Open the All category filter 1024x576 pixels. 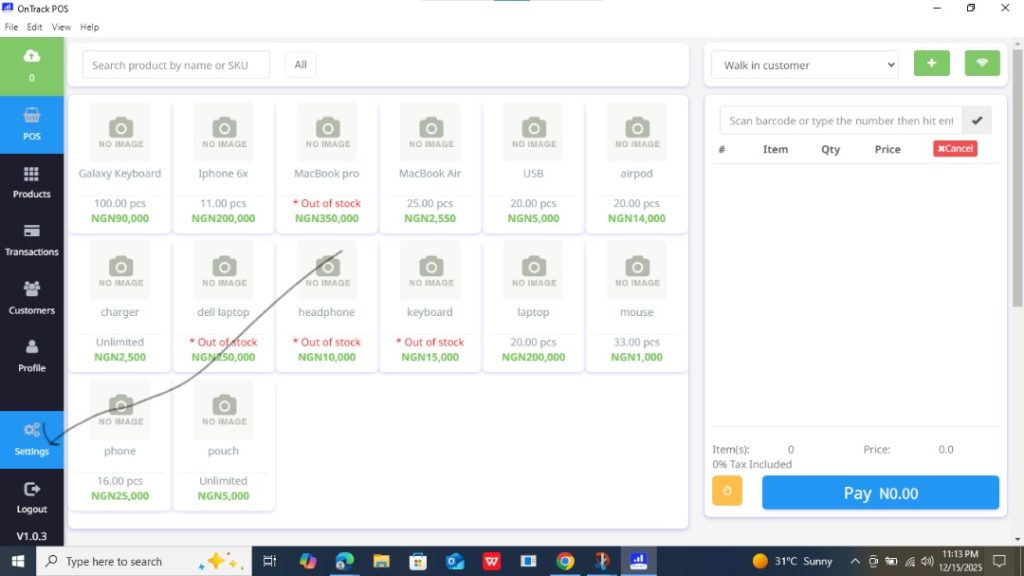click(x=300, y=65)
